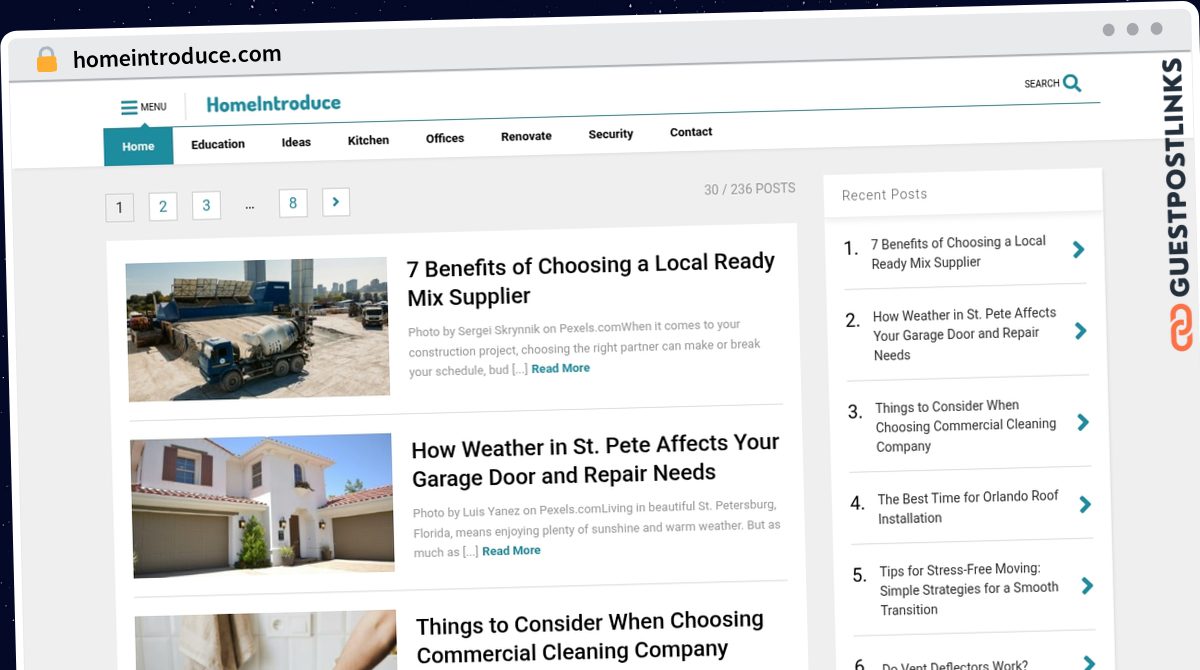Open the Education menu tab
Image resolution: width=1200 pixels, height=670 pixels.
pos(218,144)
